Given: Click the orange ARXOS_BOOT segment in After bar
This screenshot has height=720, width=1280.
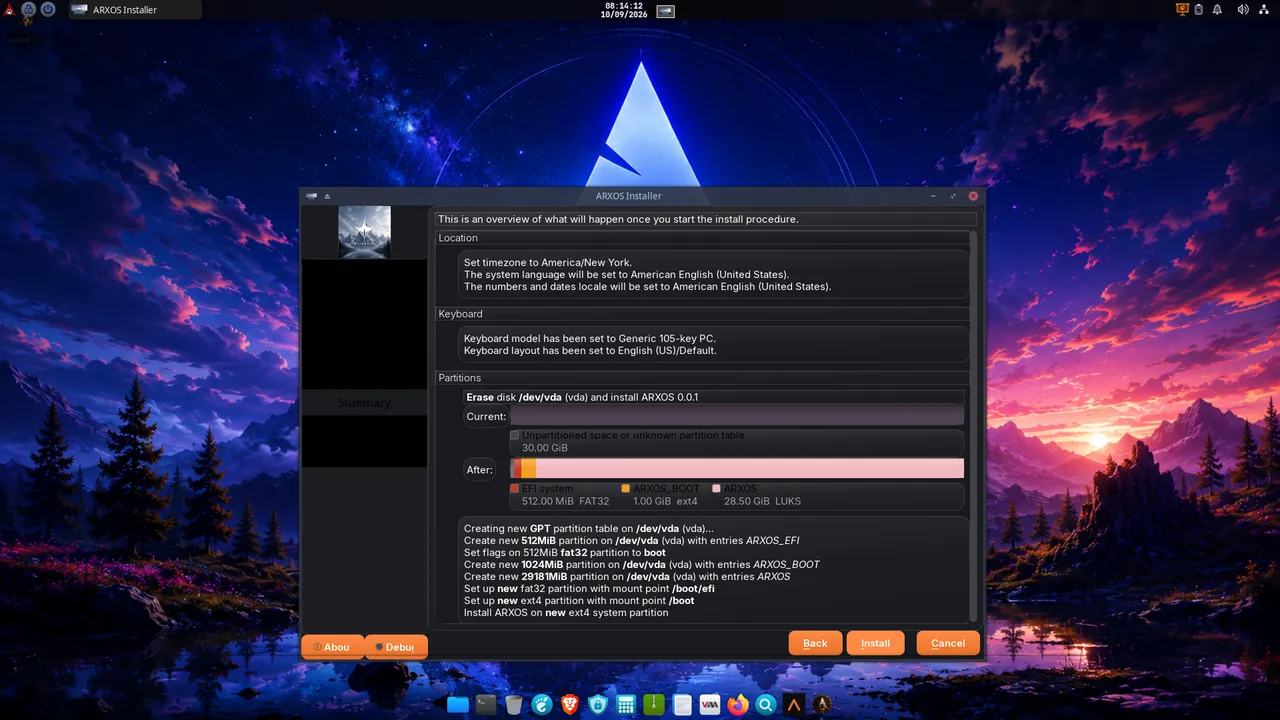Looking at the screenshot, I should (x=529, y=469).
